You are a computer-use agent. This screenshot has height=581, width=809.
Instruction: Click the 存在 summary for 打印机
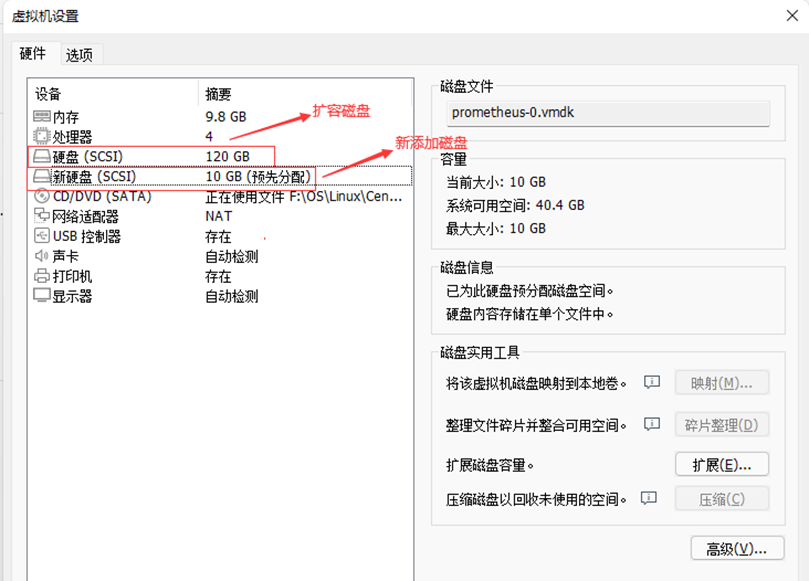pyautogui.click(x=218, y=277)
